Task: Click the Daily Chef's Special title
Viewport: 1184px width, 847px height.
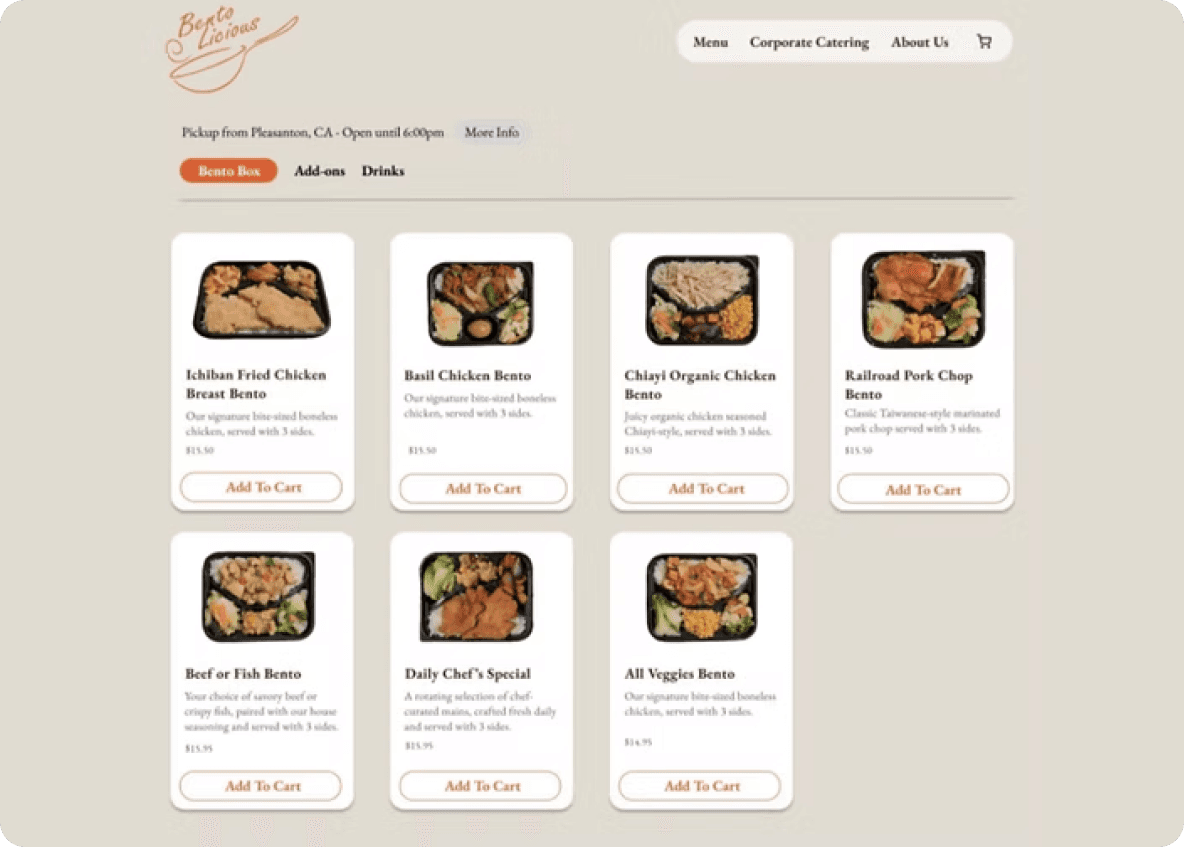Action: tap(467, 673)
